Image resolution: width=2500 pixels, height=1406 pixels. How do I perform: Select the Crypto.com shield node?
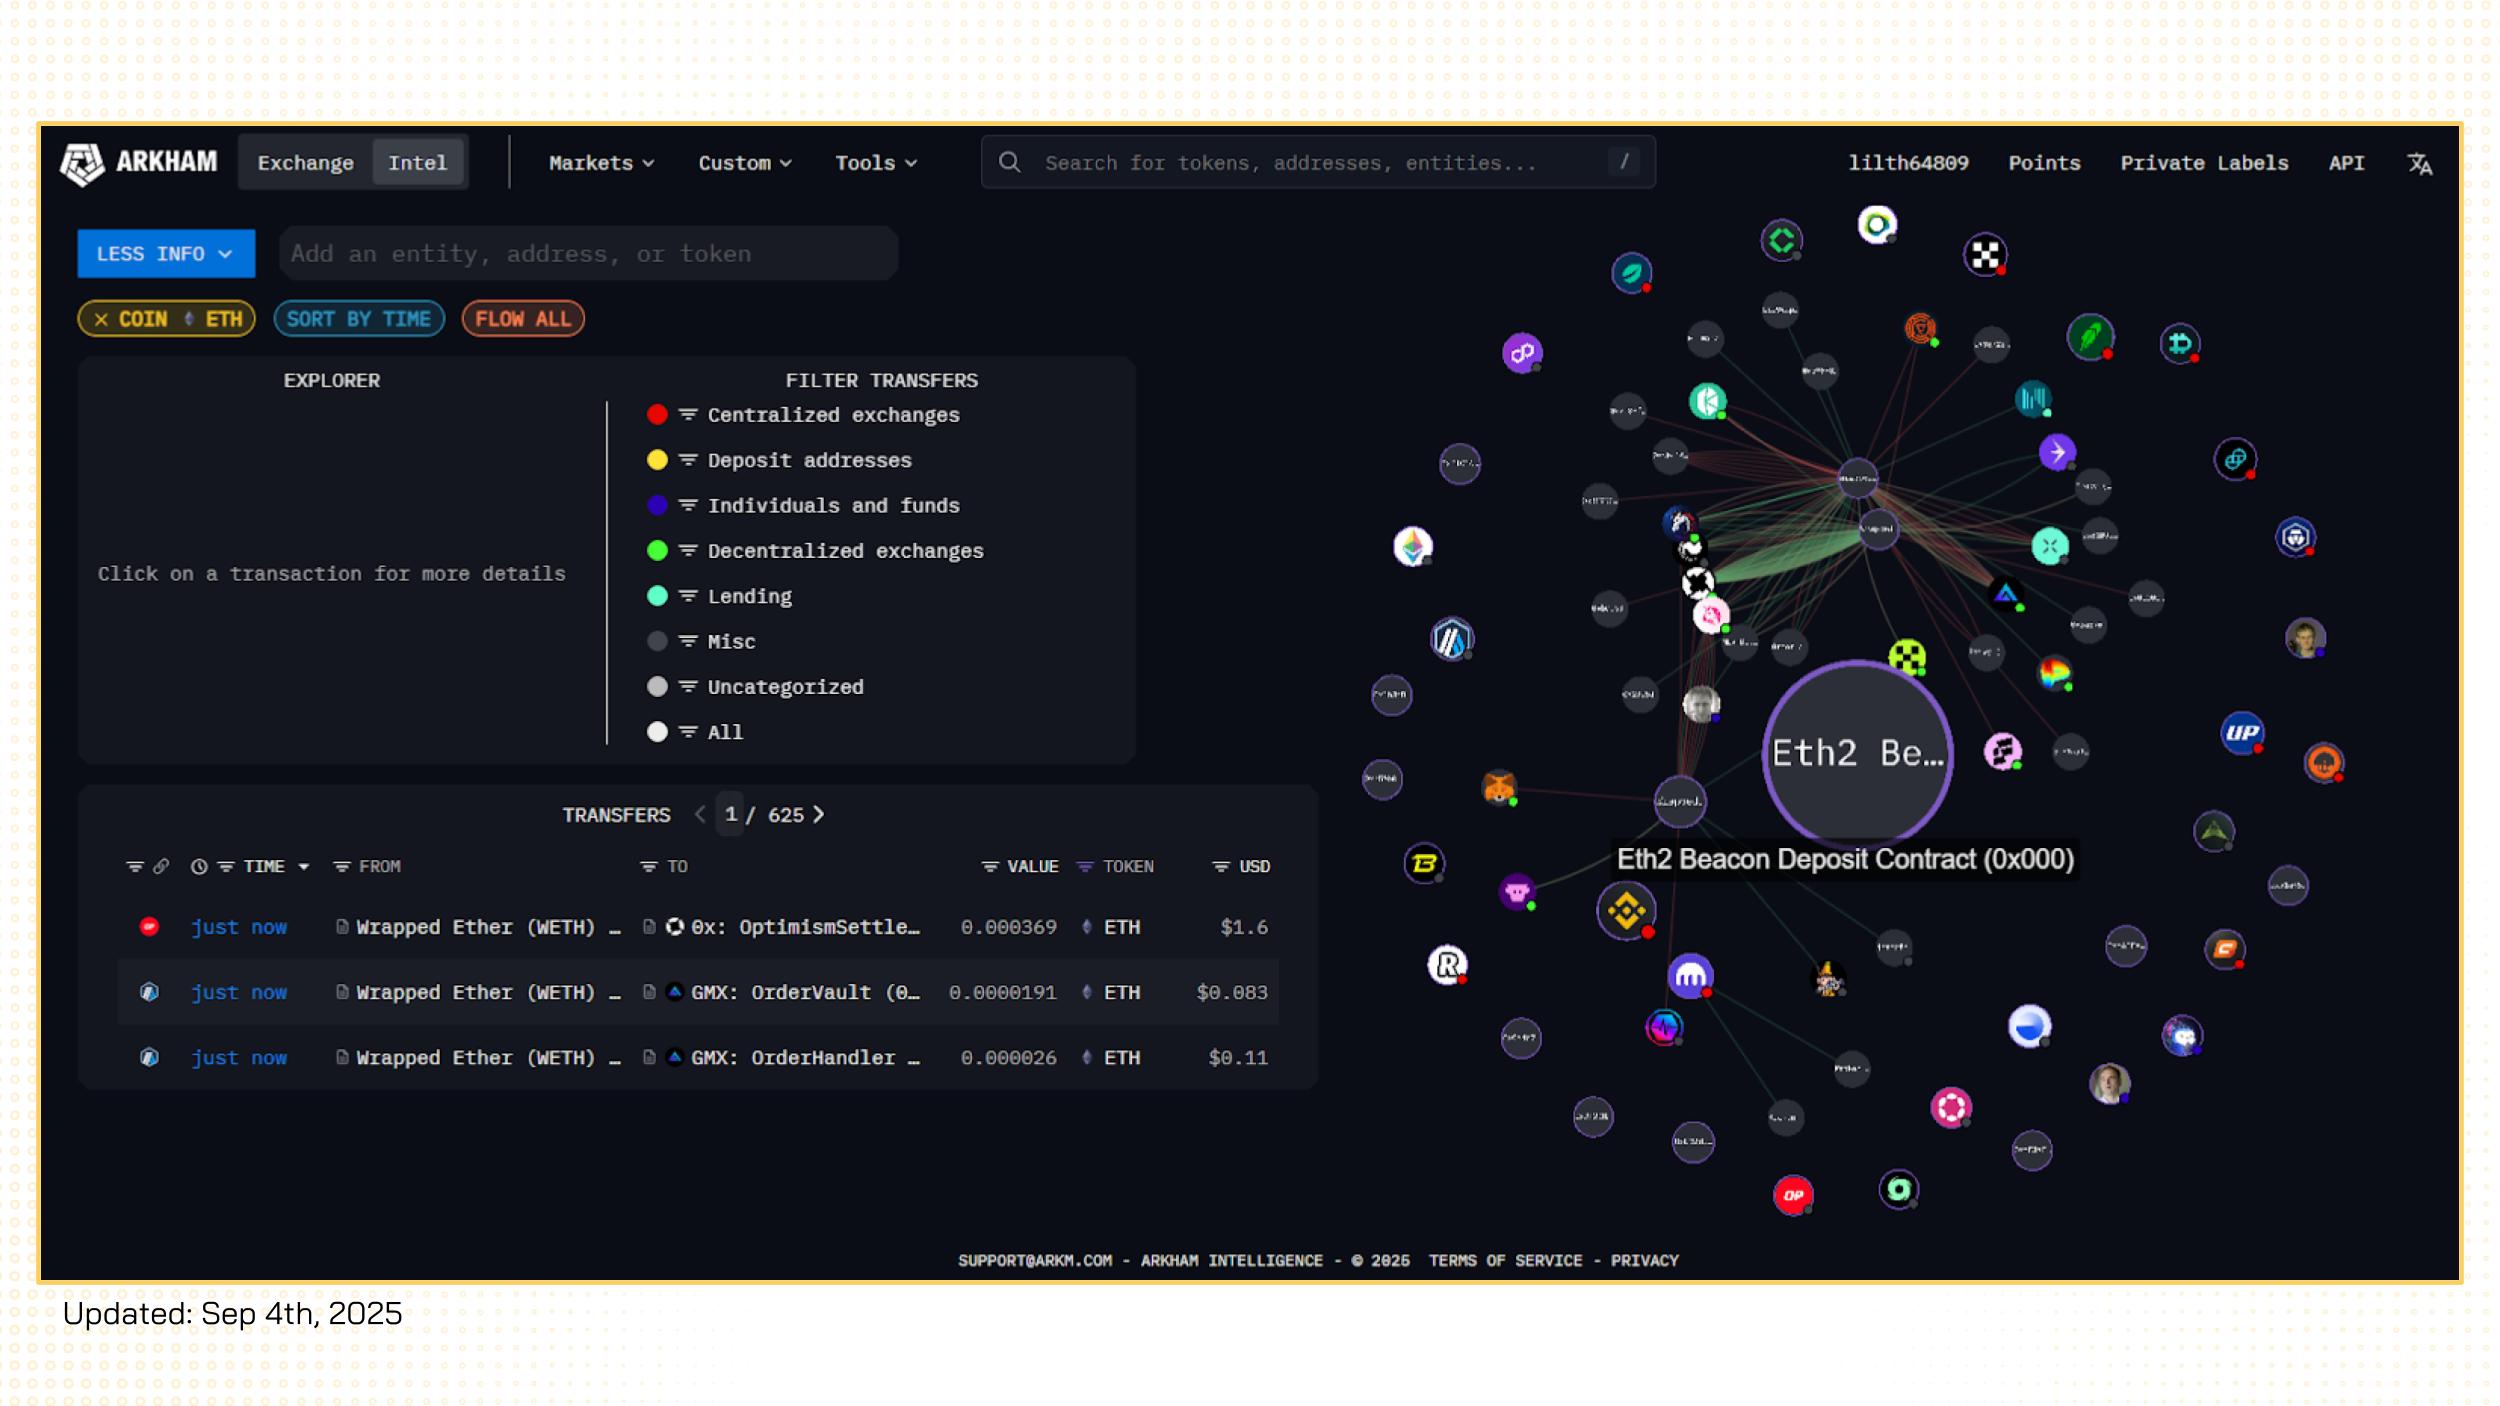tap(2295, 537)
